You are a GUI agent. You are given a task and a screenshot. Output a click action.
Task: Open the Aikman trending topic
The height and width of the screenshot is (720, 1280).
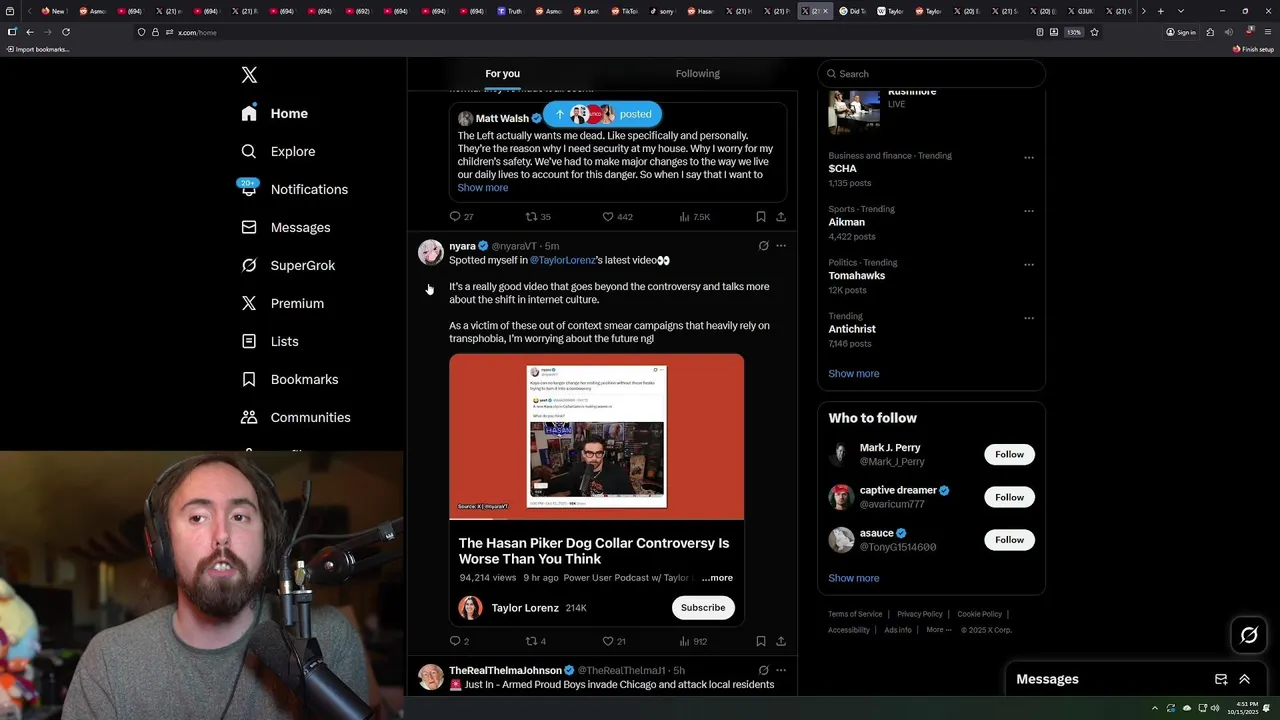846,222
